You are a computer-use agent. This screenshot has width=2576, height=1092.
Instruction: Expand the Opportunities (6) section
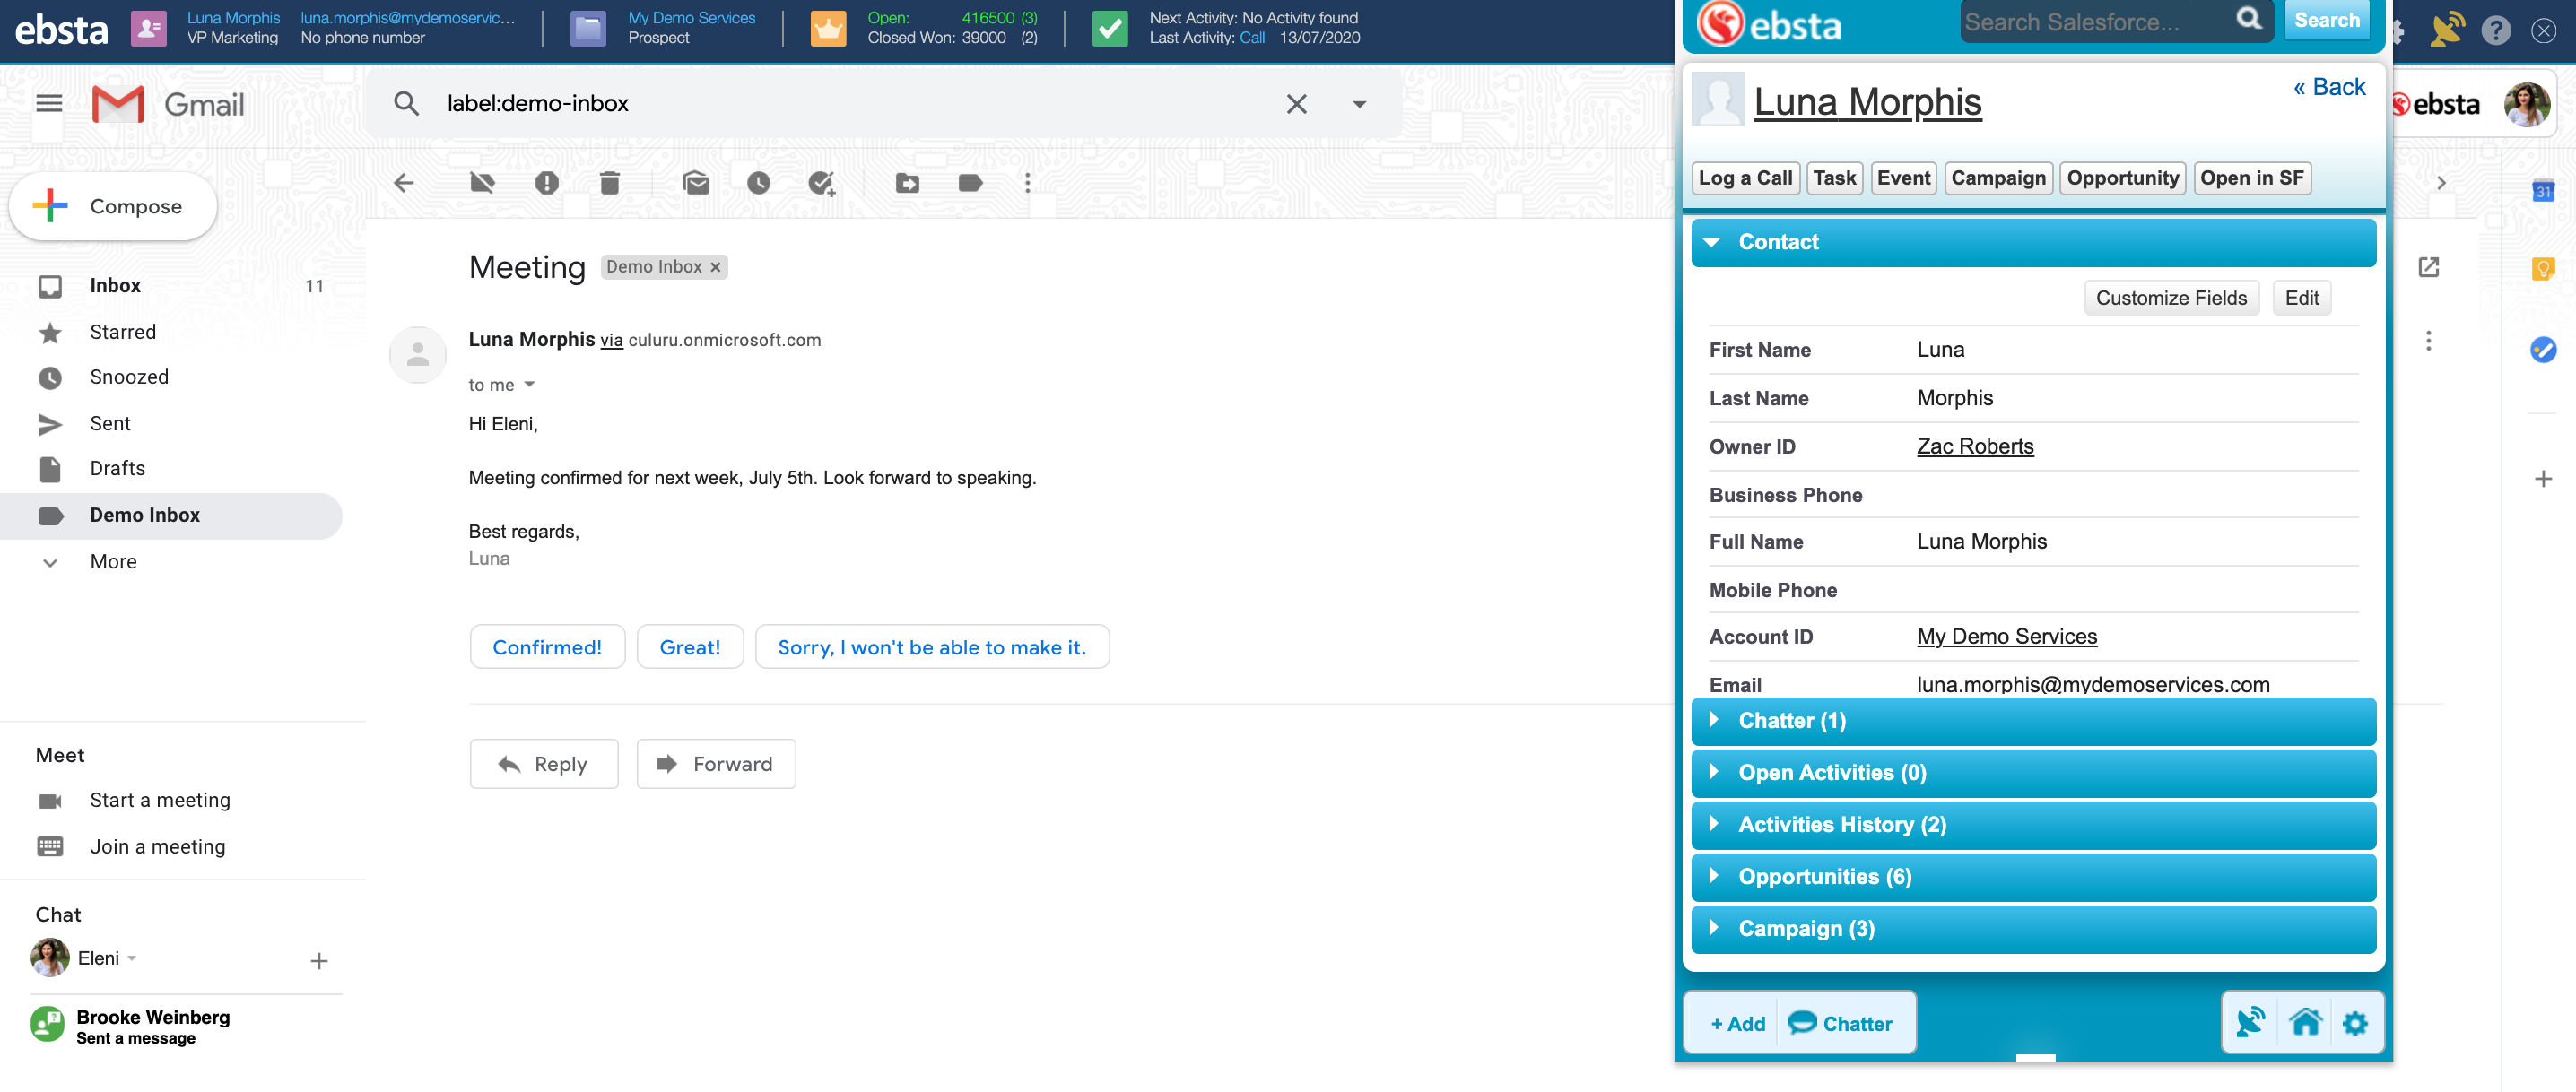2033,877
